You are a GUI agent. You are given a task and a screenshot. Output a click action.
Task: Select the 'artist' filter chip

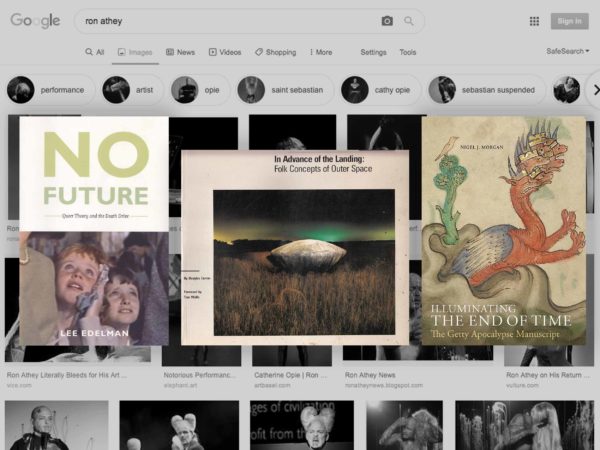[132, 90]
